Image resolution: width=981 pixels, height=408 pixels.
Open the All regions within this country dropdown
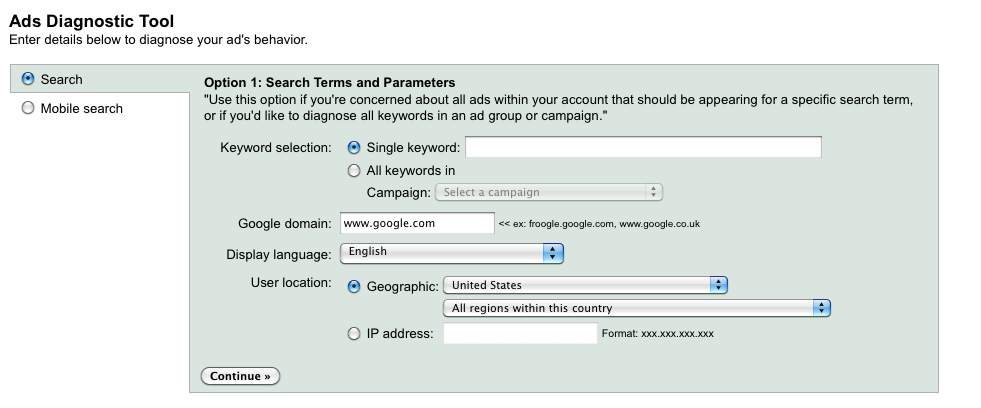pyautogui.click(x=636, y=308)
